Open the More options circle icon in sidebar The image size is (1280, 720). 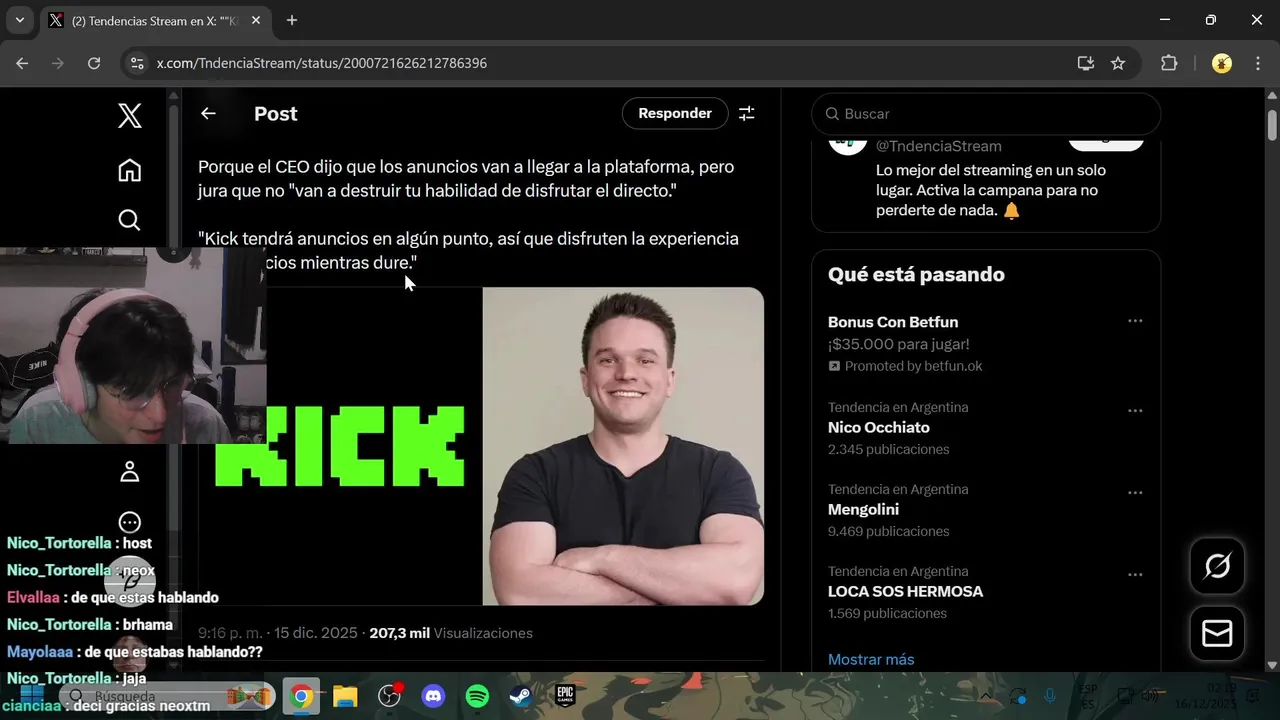(x=130, y=522)
